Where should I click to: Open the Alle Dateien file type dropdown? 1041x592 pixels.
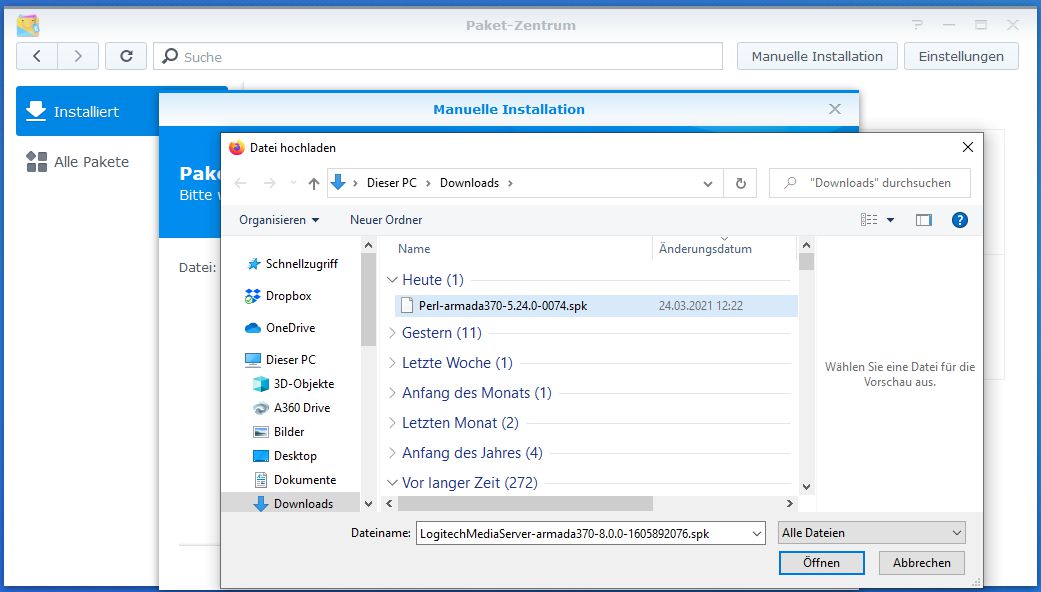(872, 533)
